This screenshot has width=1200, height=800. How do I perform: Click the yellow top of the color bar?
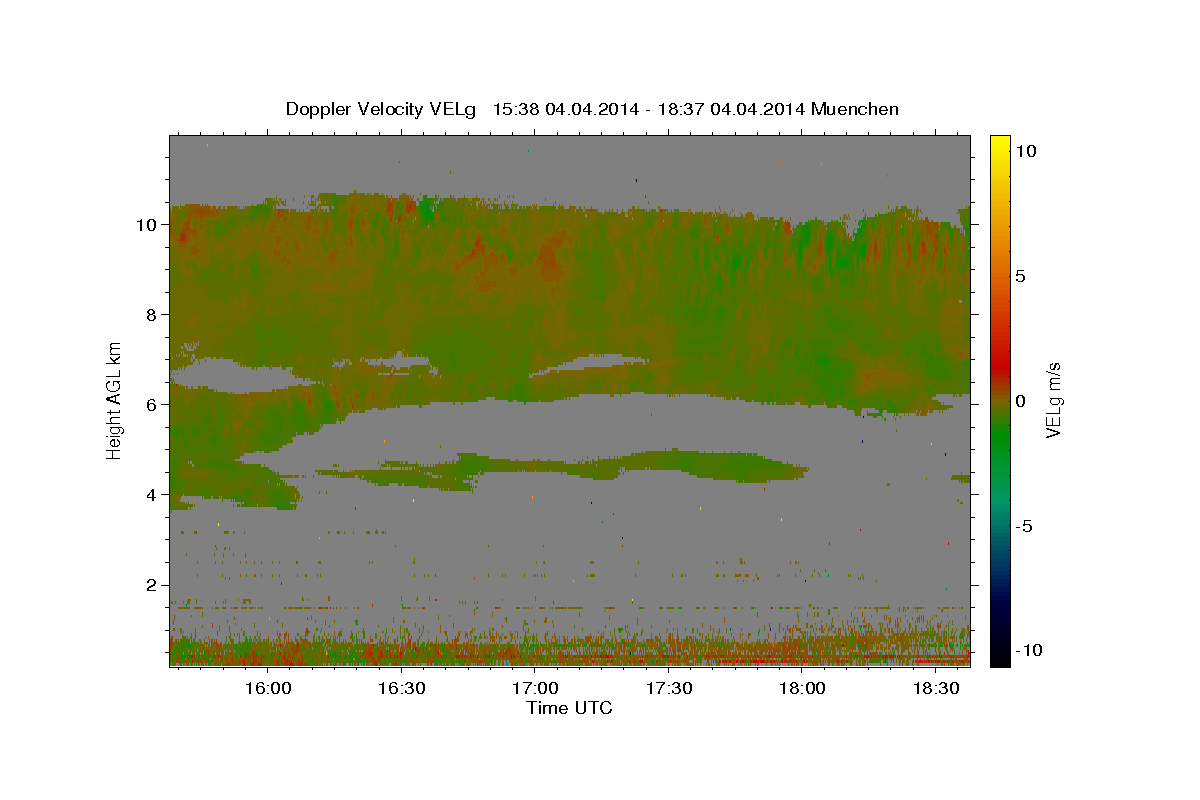point(999,140)
